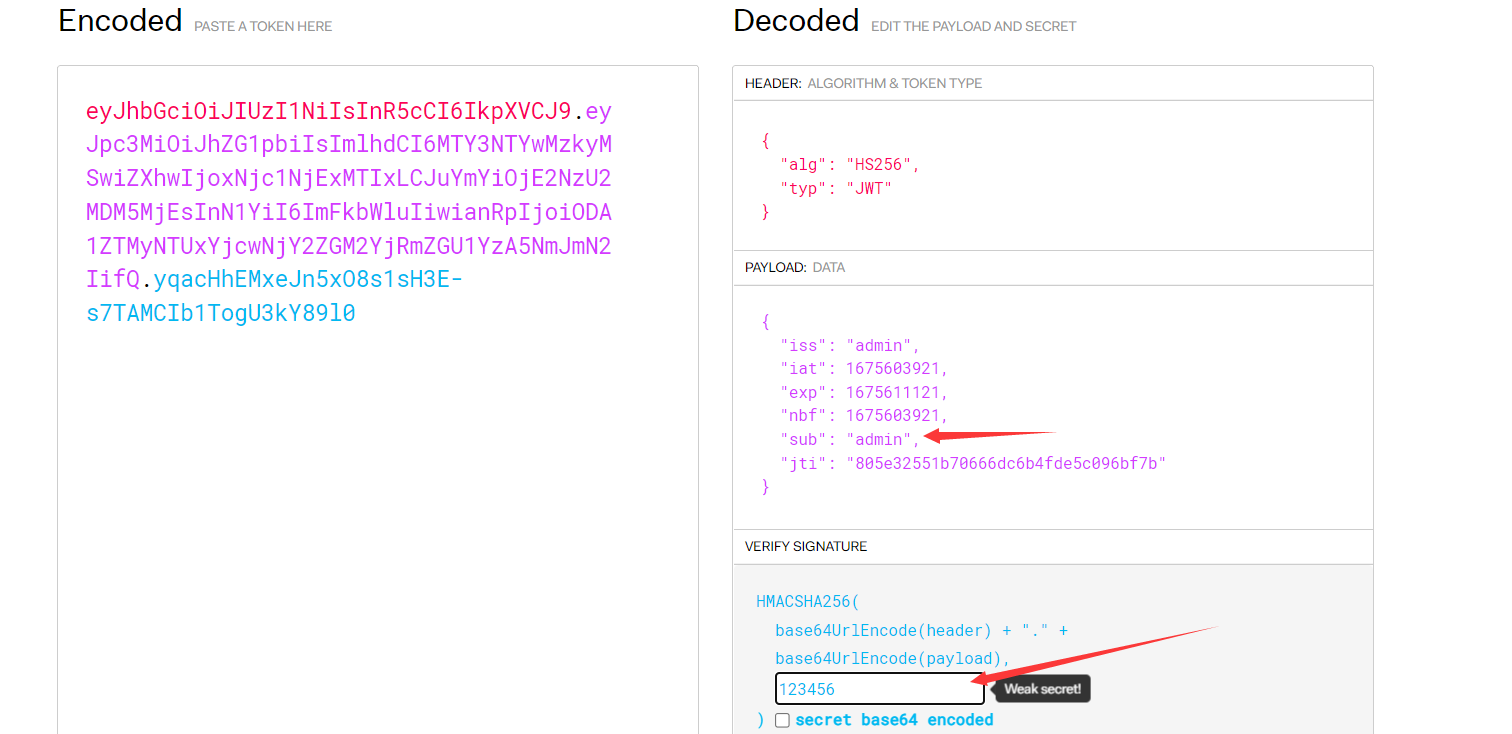Click the "nbf" payload line
This screenshot has width=1512, height=734.
point(863,416)
